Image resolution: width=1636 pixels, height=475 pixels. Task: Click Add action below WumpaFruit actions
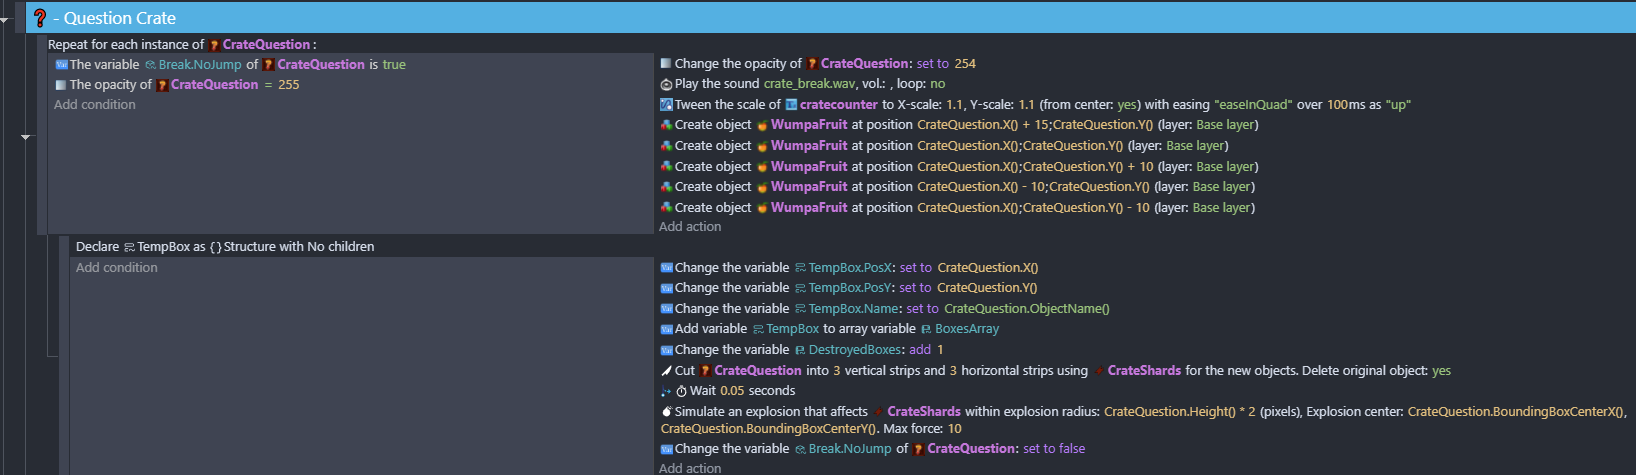690,227
